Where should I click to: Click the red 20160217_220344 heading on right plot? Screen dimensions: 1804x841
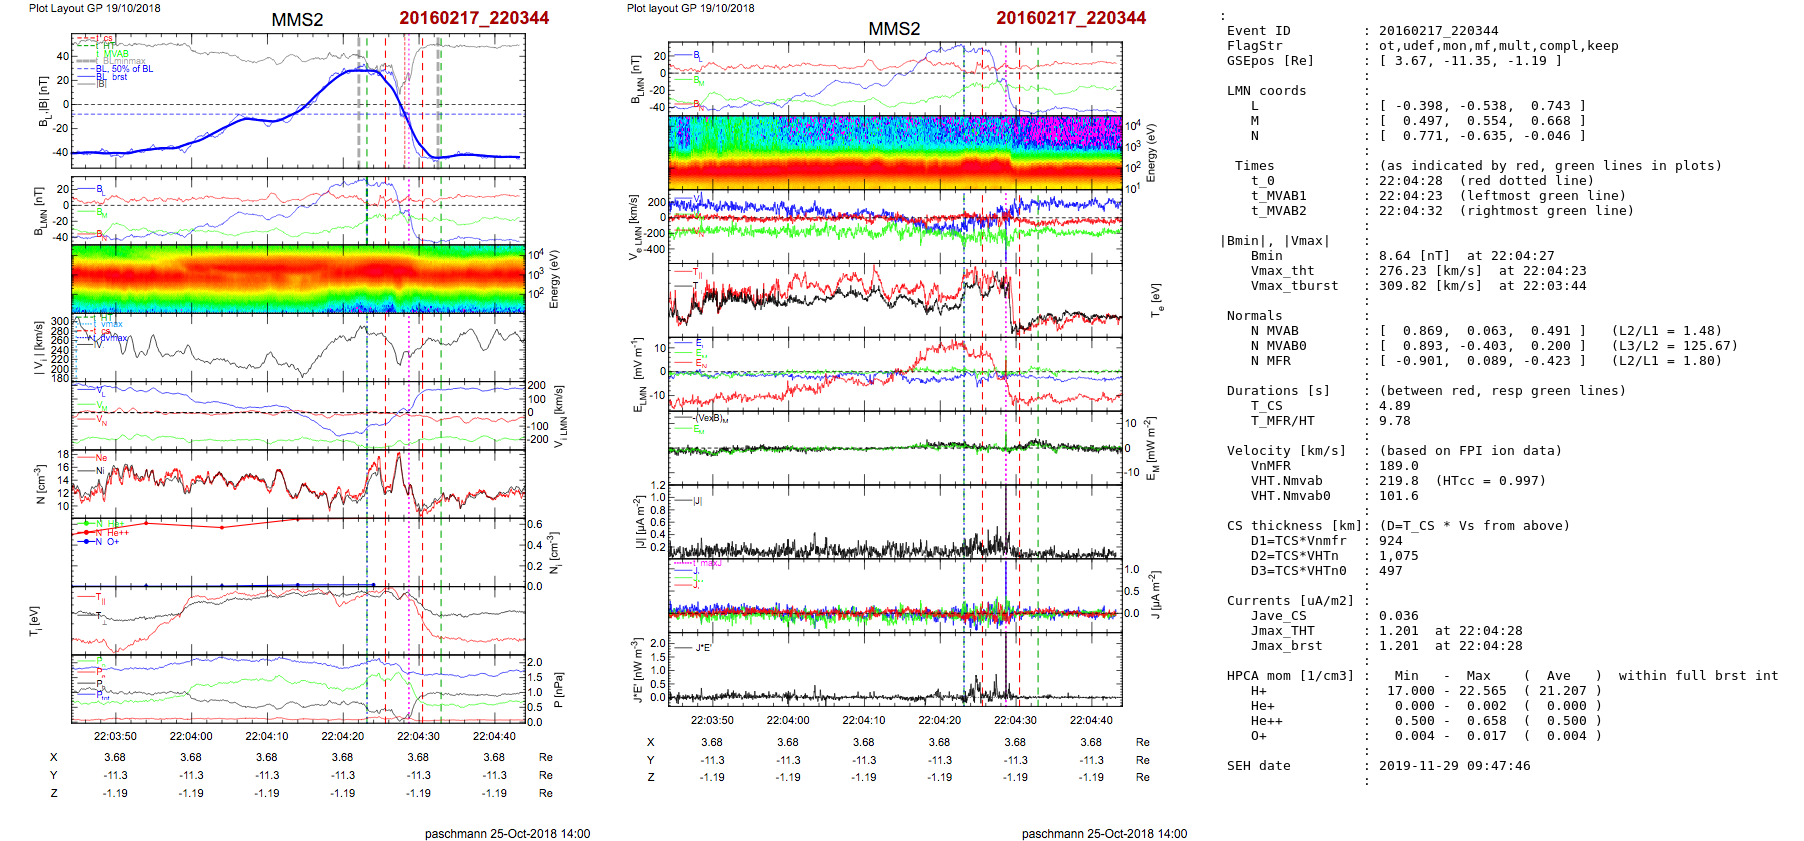click(1070, 18)
